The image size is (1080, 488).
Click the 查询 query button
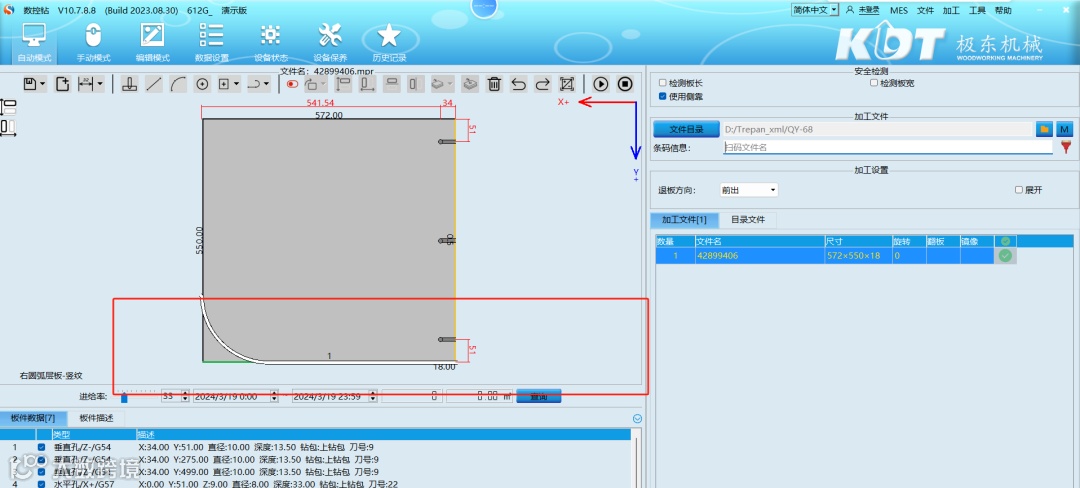coord(538,396)
